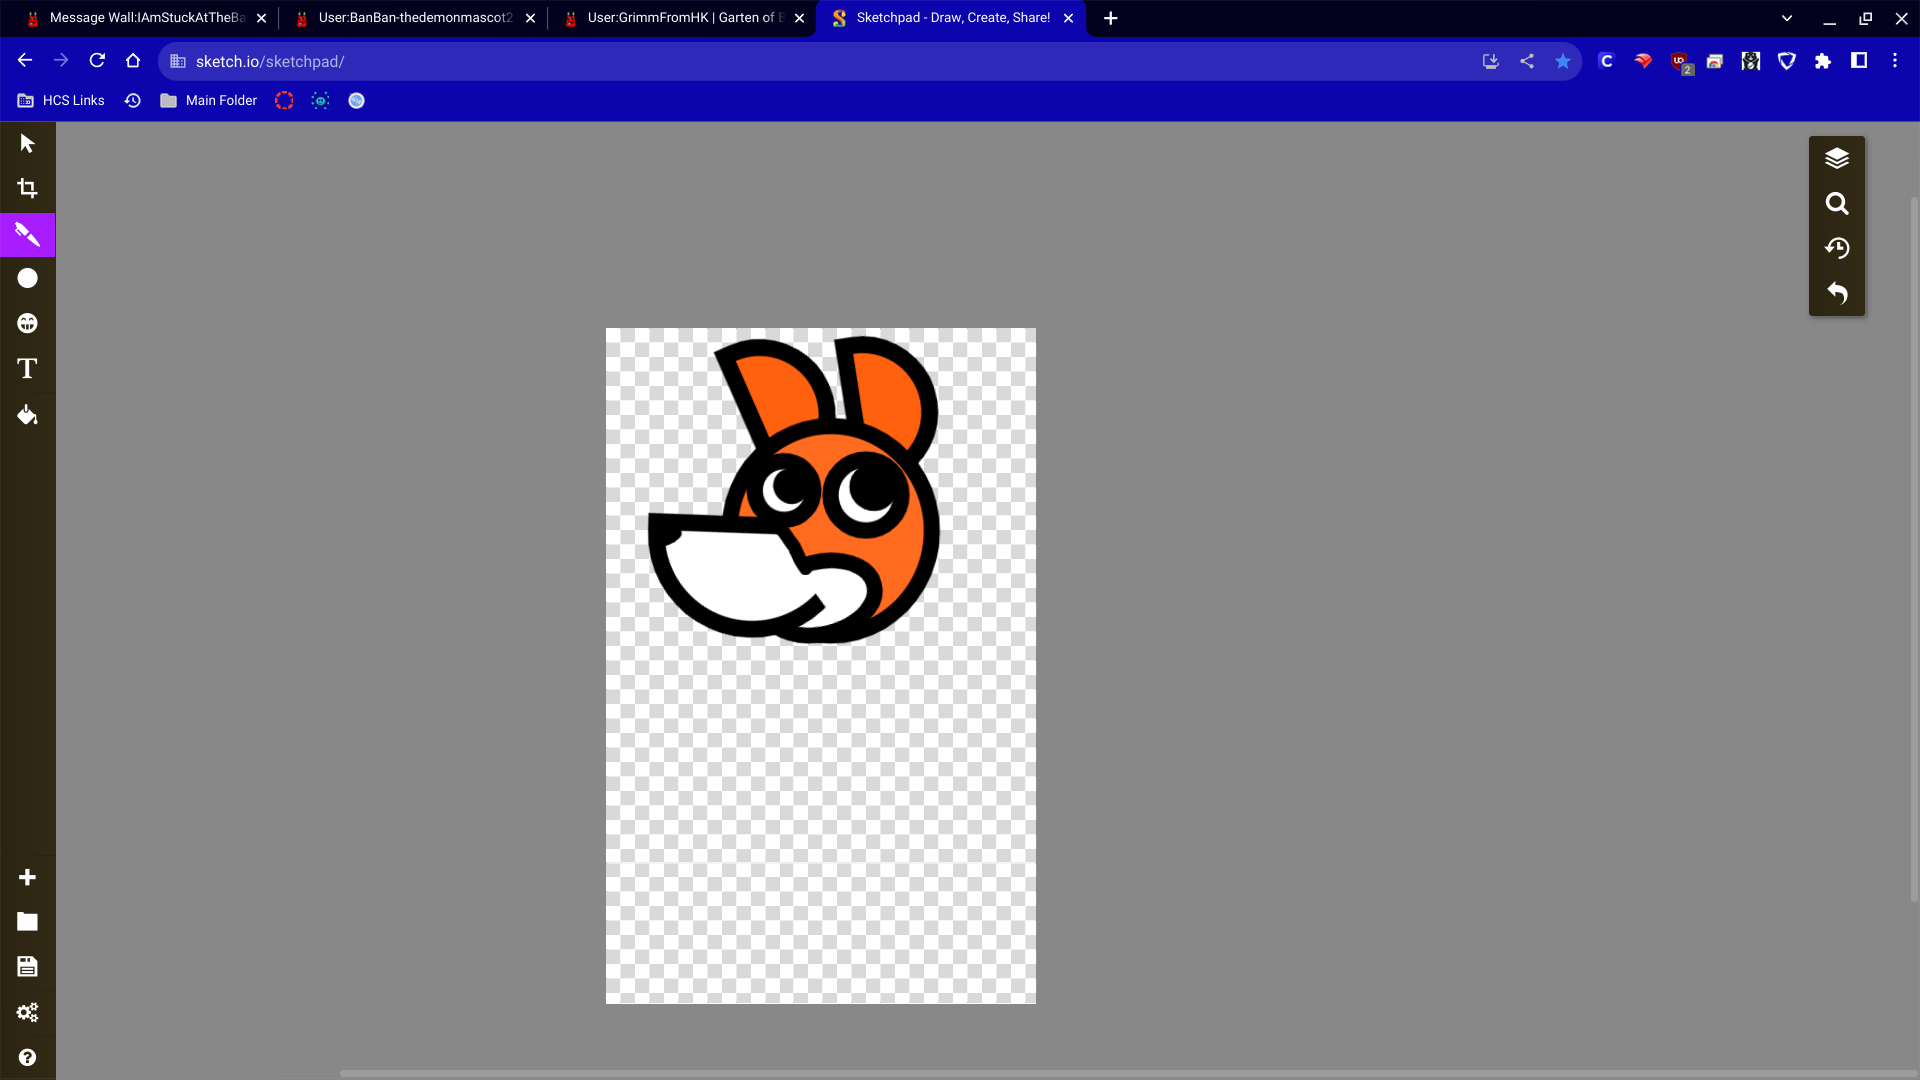Select the Brush tool
This screenshot has width=1920, height=1080.
click(27, 234)
